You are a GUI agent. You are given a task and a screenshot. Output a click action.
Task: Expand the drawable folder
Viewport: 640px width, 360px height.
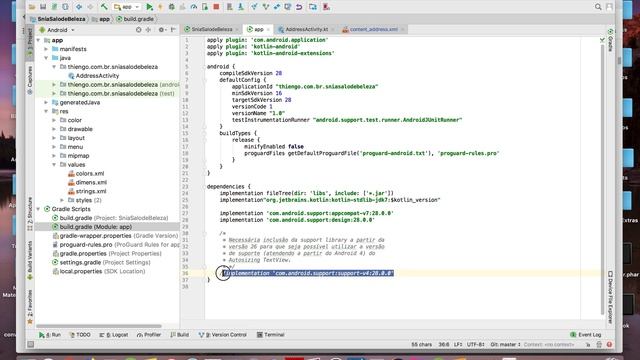pyautogui.click(x=54, y=129)
